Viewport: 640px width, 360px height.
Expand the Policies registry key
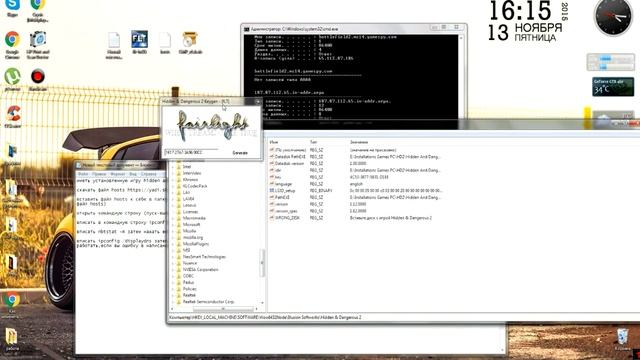coord(173,289)
